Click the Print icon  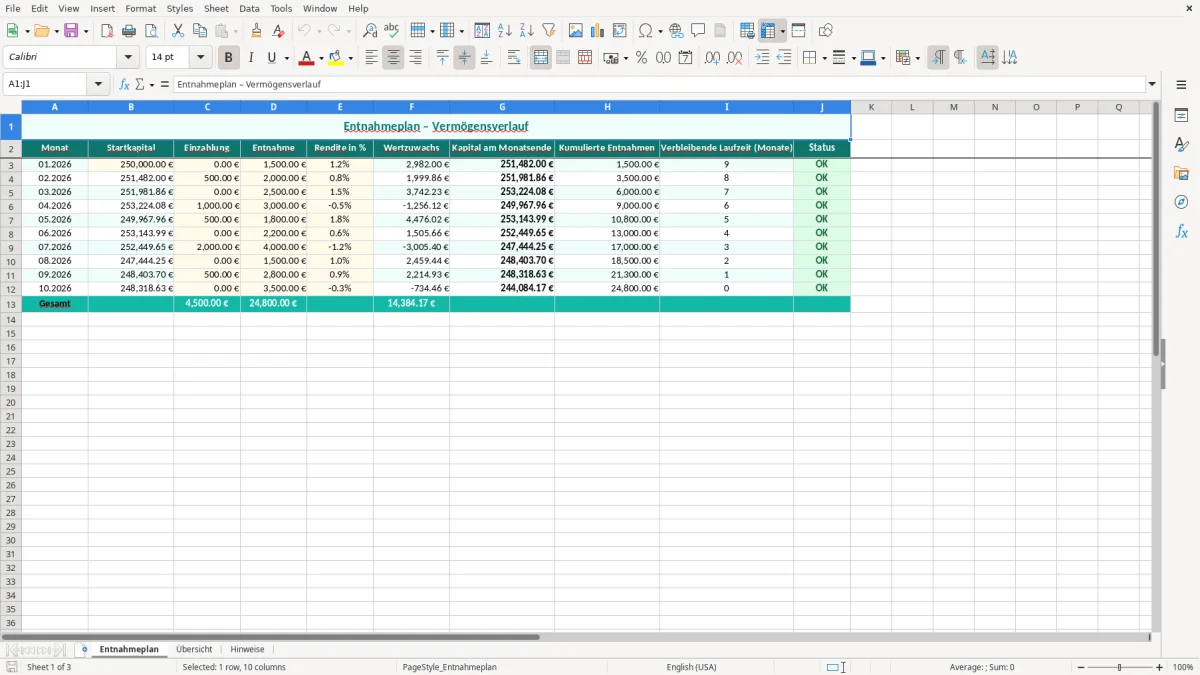pos(129,31)
